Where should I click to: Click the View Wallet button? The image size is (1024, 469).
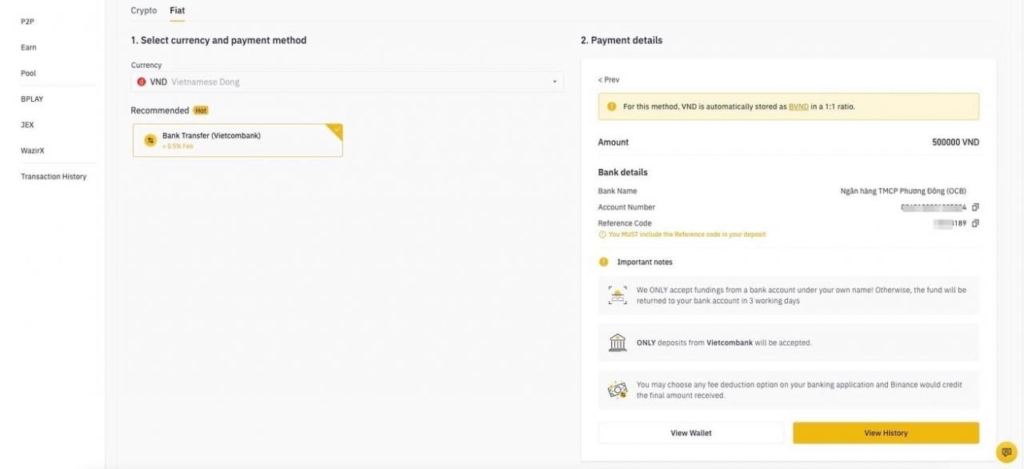click(x=691, y=433)
